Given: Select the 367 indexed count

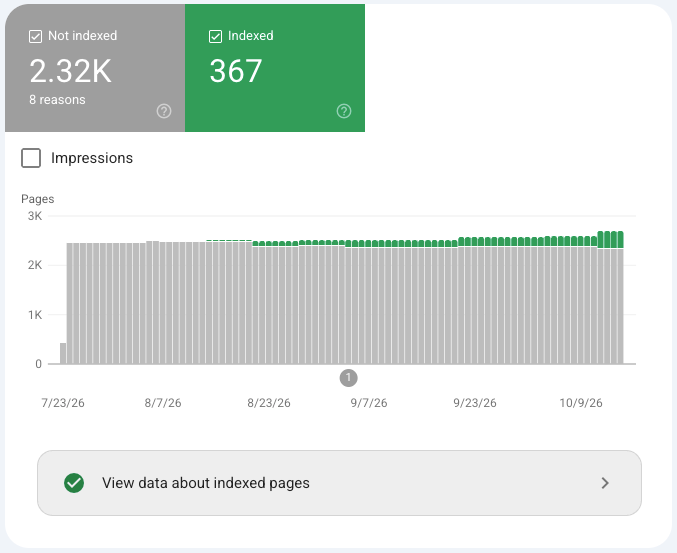Looking at the screenshot, I should pyautogui.click(x=236, y=71).
